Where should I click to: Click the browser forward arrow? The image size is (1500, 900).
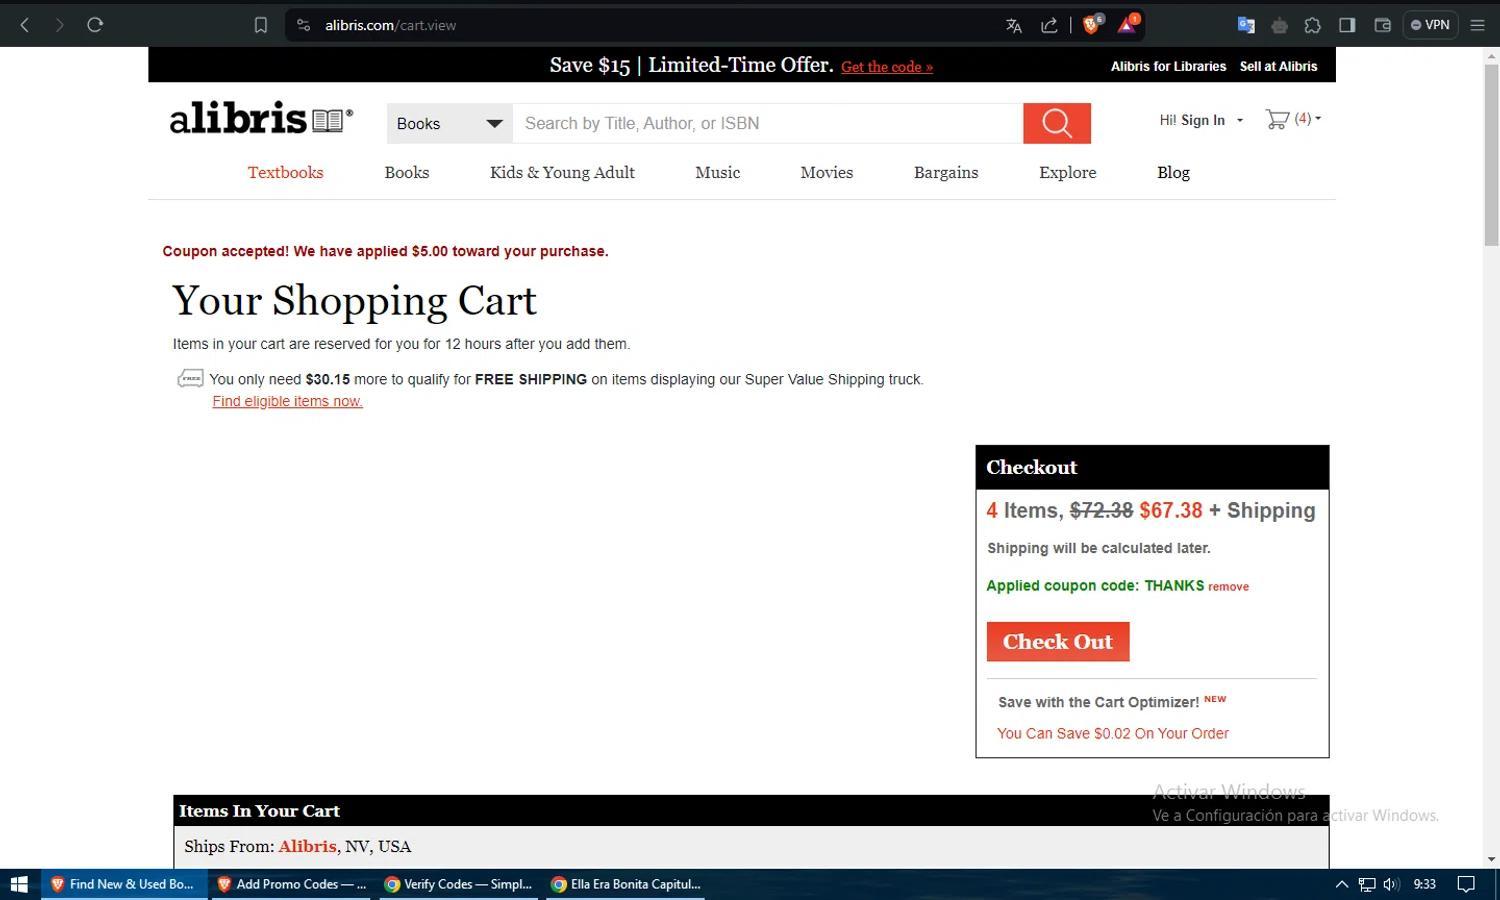(x=60, y=25)
